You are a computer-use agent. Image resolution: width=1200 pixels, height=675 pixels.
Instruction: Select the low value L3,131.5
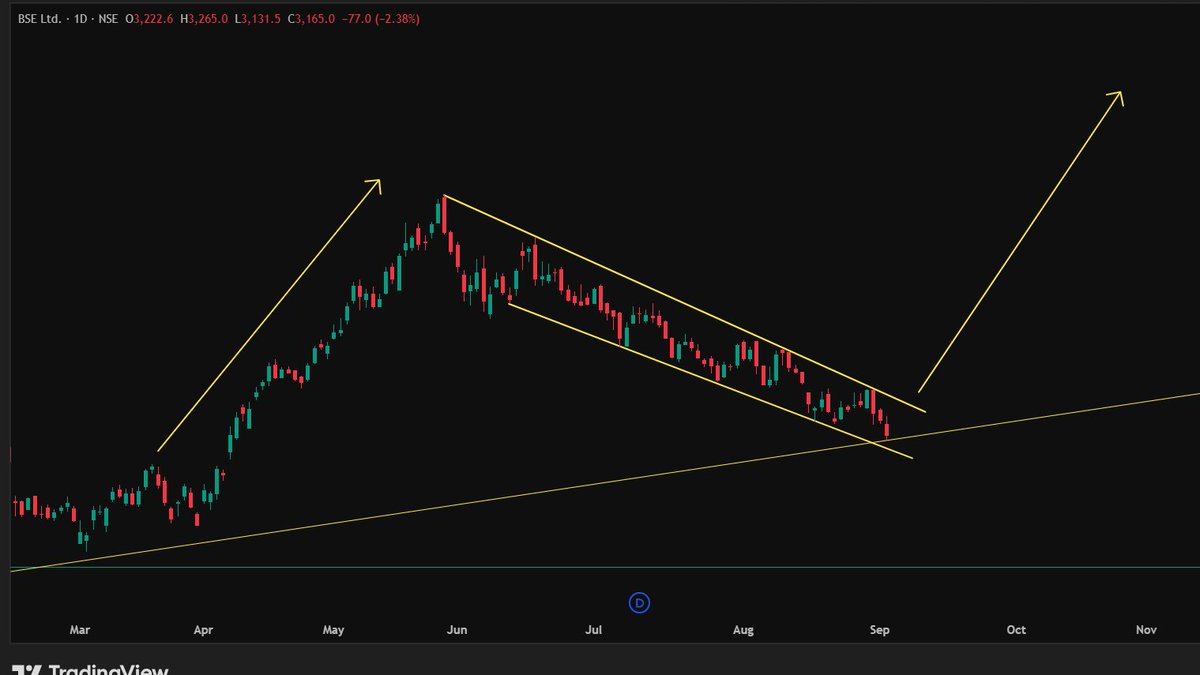coord(258,18)
